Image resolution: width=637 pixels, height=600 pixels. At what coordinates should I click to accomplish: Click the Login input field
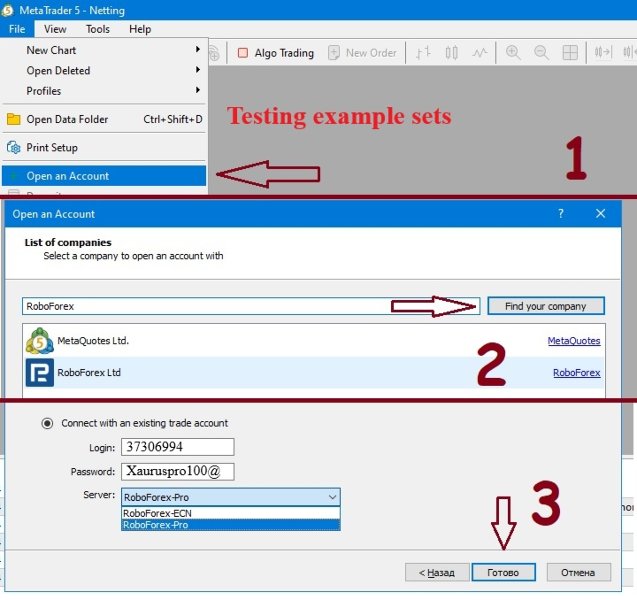pyautogui.click(x=178, y=447)
